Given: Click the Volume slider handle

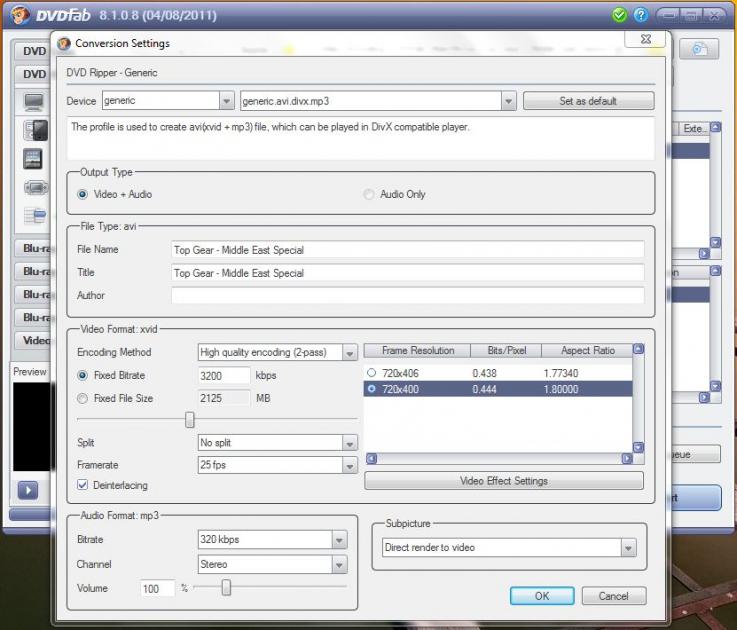Looking at the screenshot, I should click(226, 588).
